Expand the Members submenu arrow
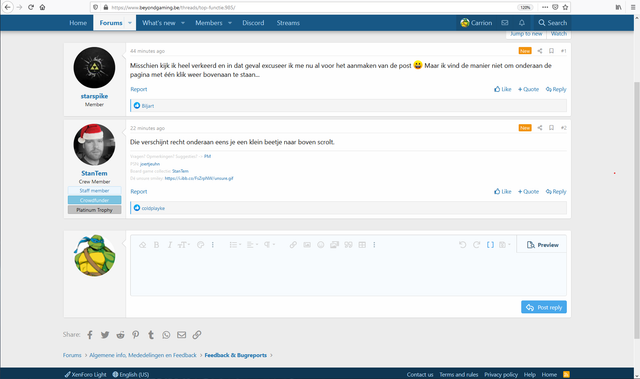Screen dimensions: 640x379 pyautogui.click(x=230, y=23)
